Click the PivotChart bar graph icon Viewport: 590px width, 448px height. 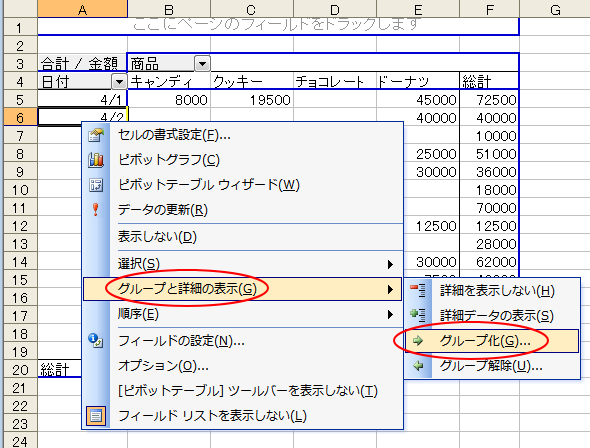tap(96, 160)
